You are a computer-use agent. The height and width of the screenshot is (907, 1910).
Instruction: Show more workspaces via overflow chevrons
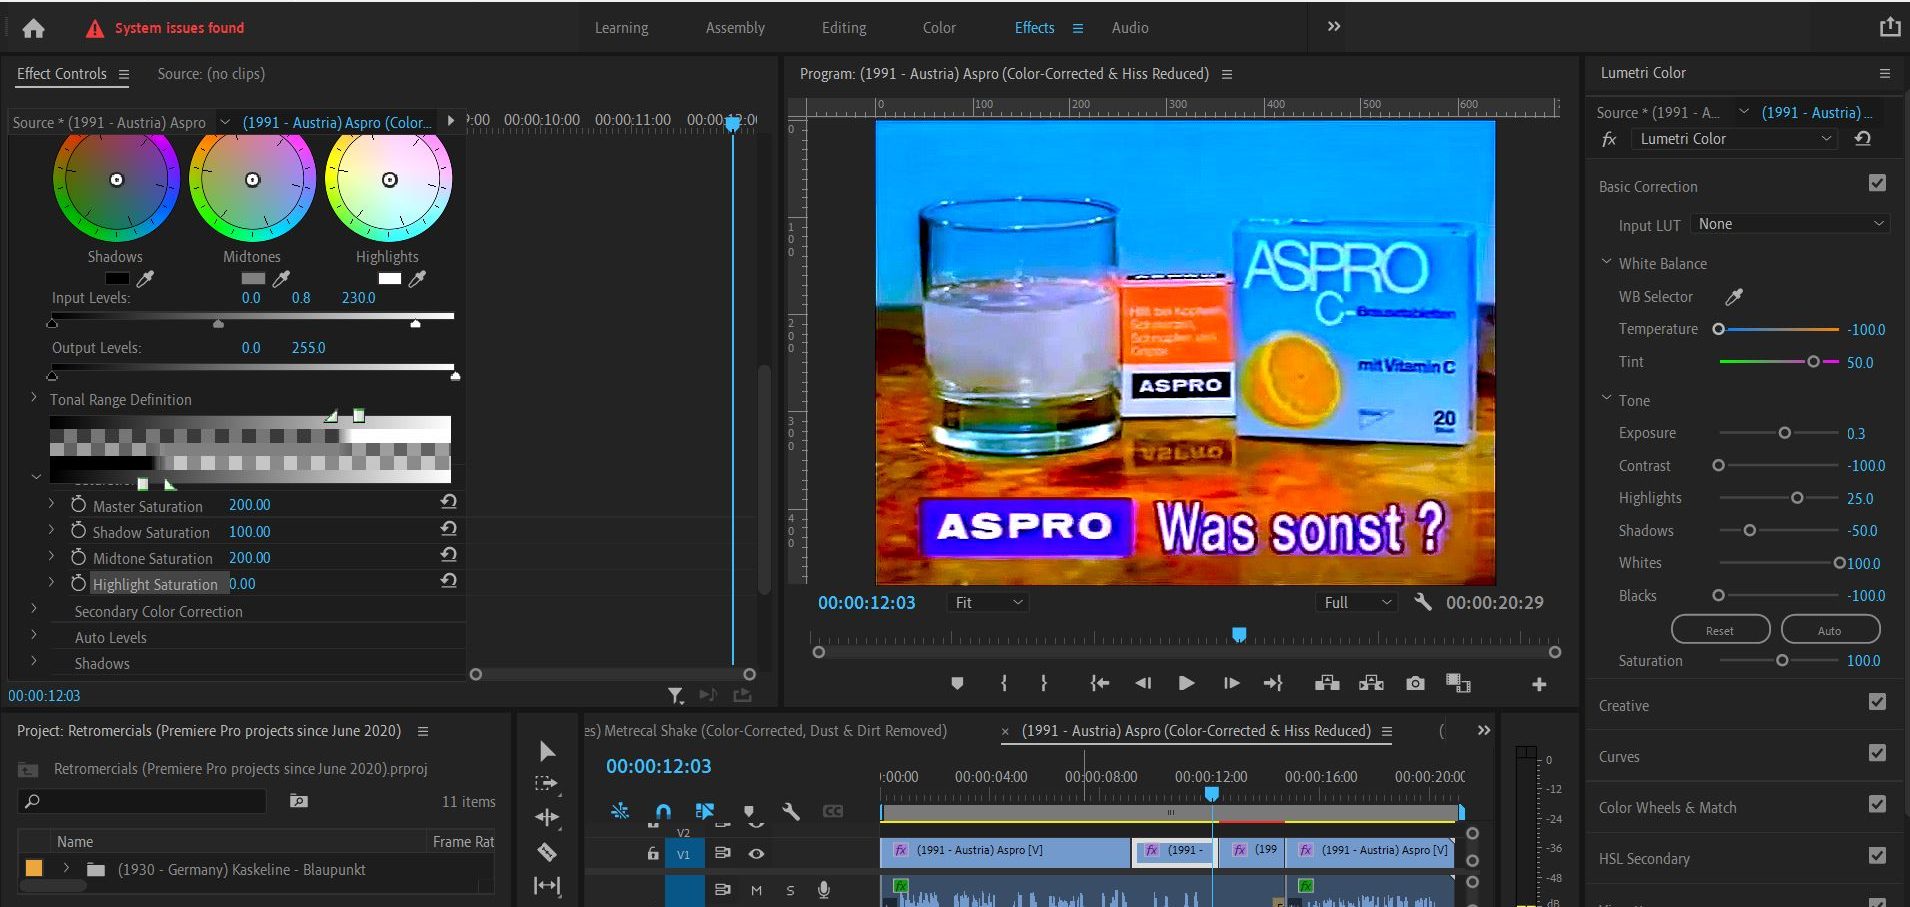(1333, 27)
